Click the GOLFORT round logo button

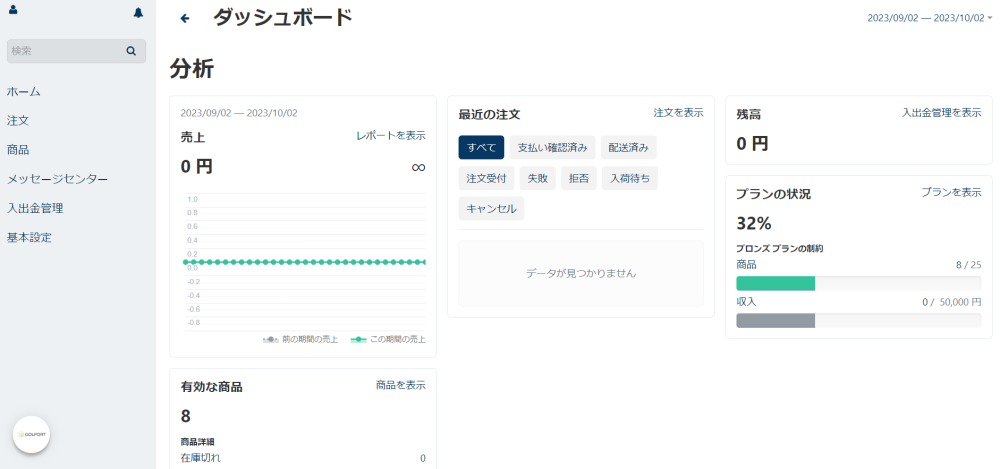tap(31, 435)
